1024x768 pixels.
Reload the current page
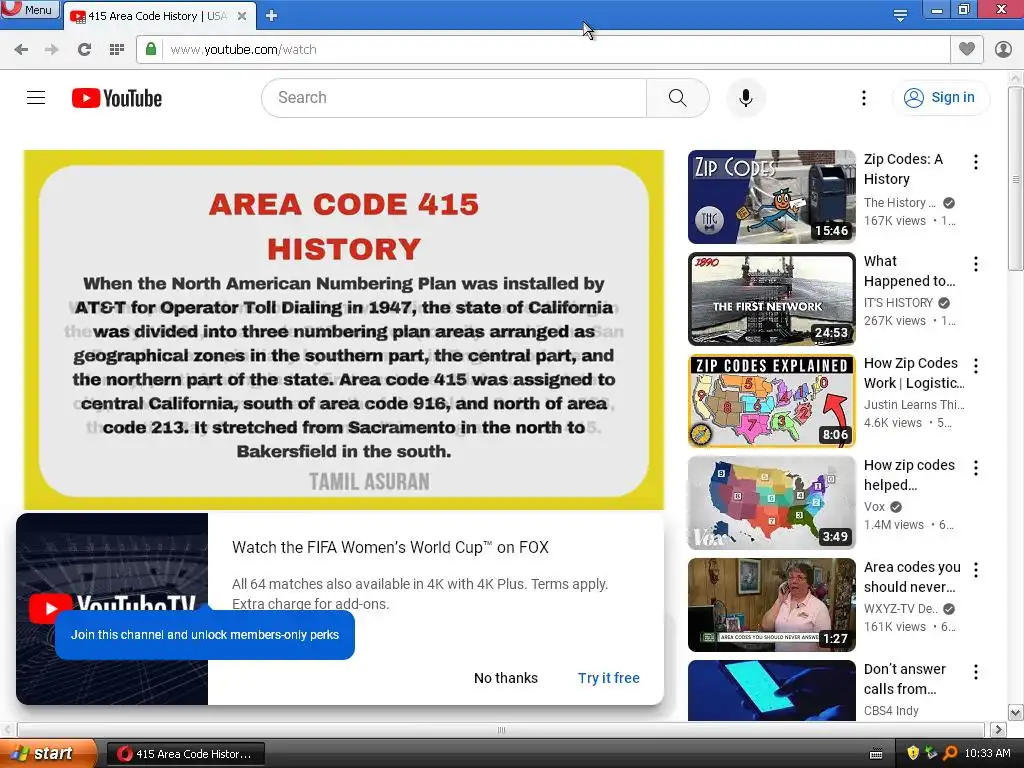coord(84,50)
